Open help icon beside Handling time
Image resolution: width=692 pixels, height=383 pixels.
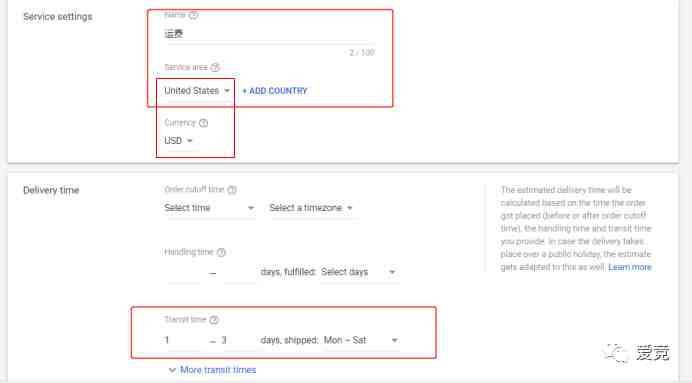click(221, 252)
